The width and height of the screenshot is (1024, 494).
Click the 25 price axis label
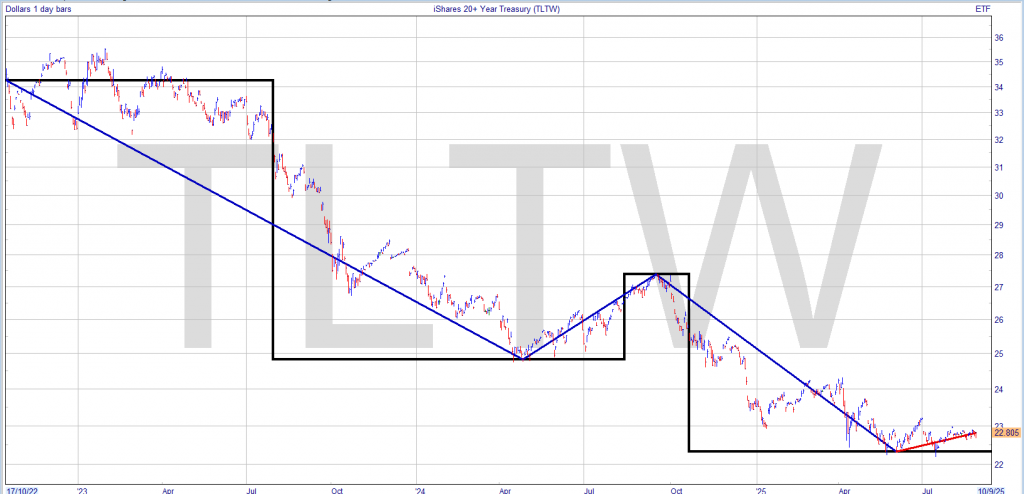pyautogui.click(x=999, y=354)
